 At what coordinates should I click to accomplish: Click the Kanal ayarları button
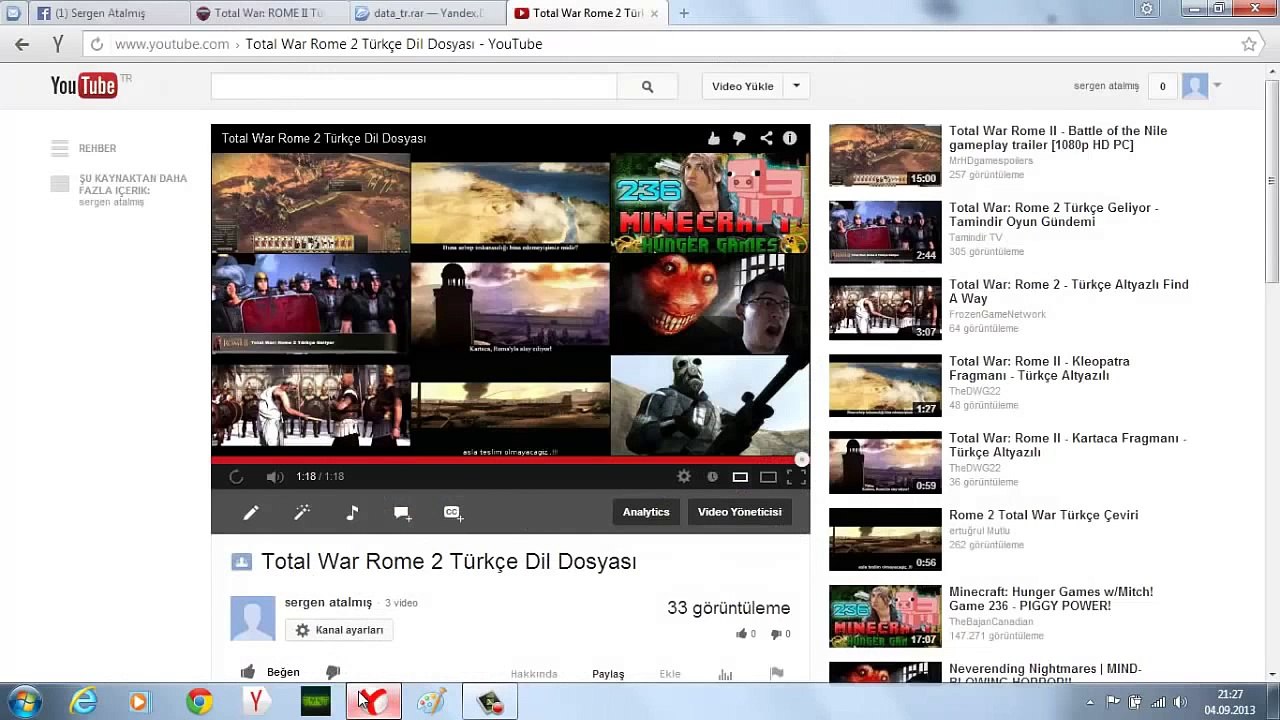[x=339, y=630]
